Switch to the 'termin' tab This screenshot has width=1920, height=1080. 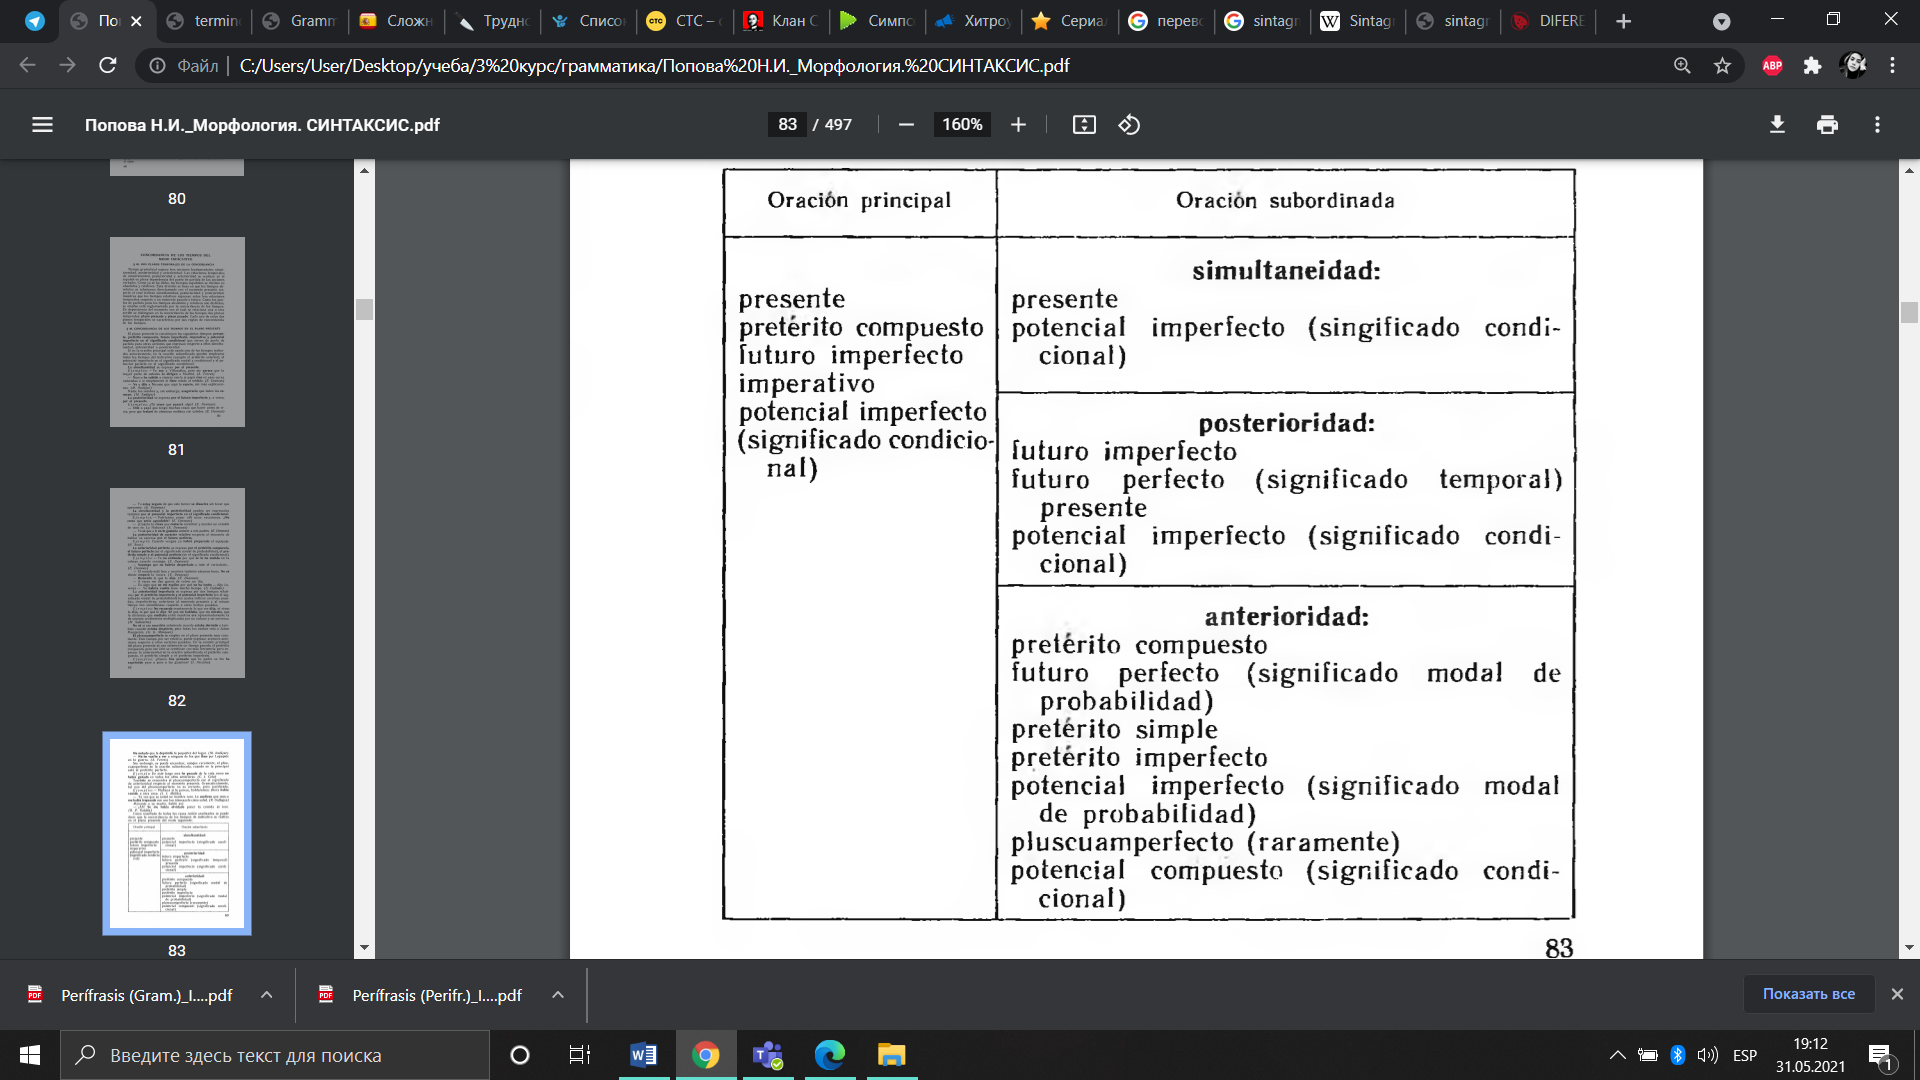(202, 21)
